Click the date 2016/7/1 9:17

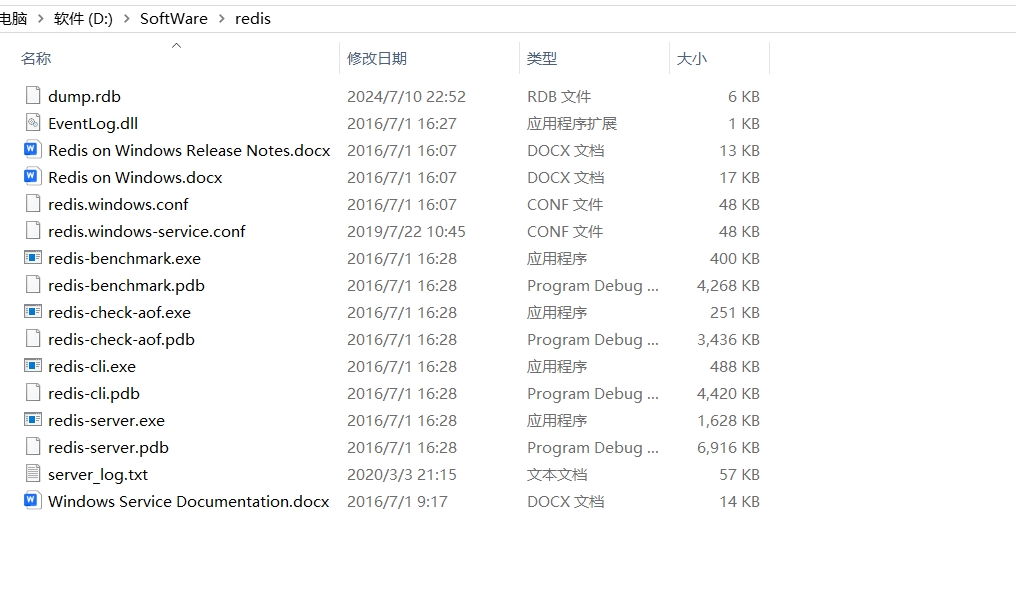coord(397,502)
